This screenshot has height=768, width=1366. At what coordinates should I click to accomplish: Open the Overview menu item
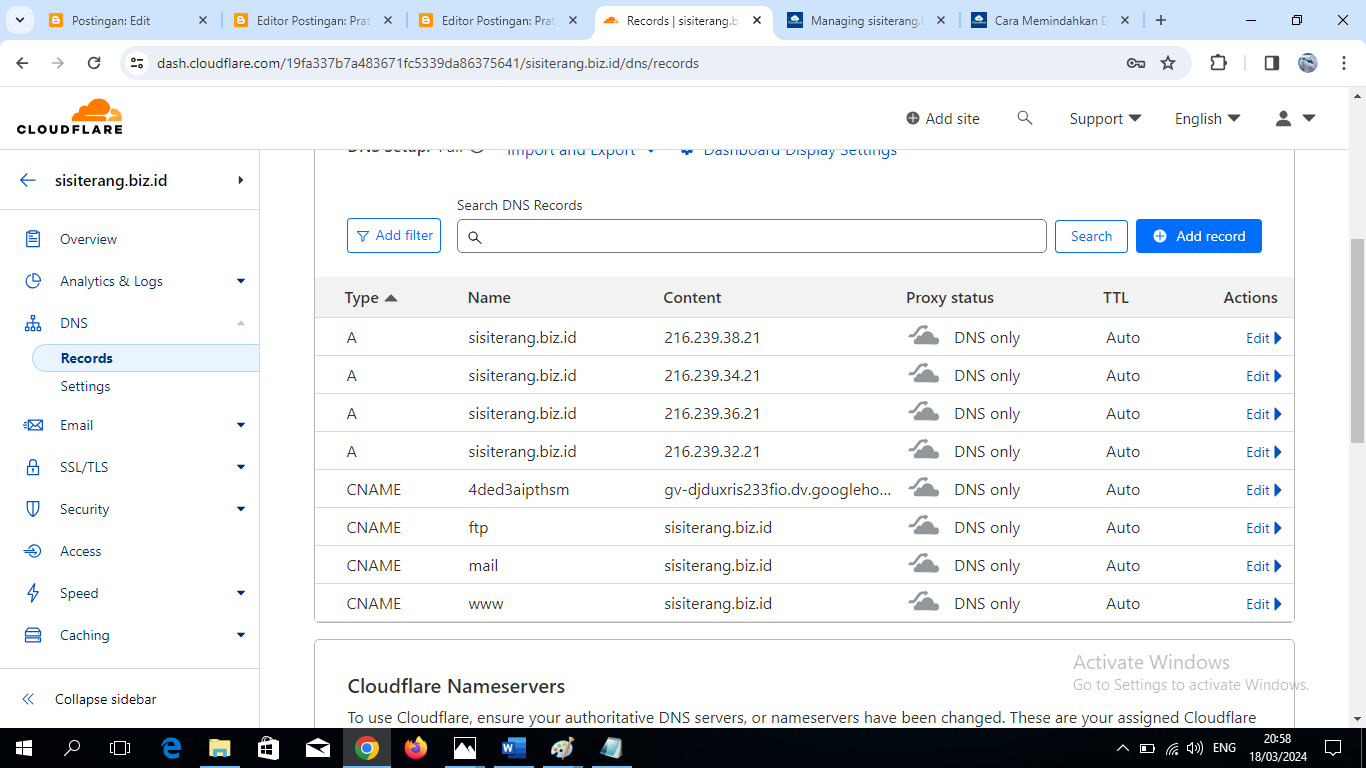point(88,239)
